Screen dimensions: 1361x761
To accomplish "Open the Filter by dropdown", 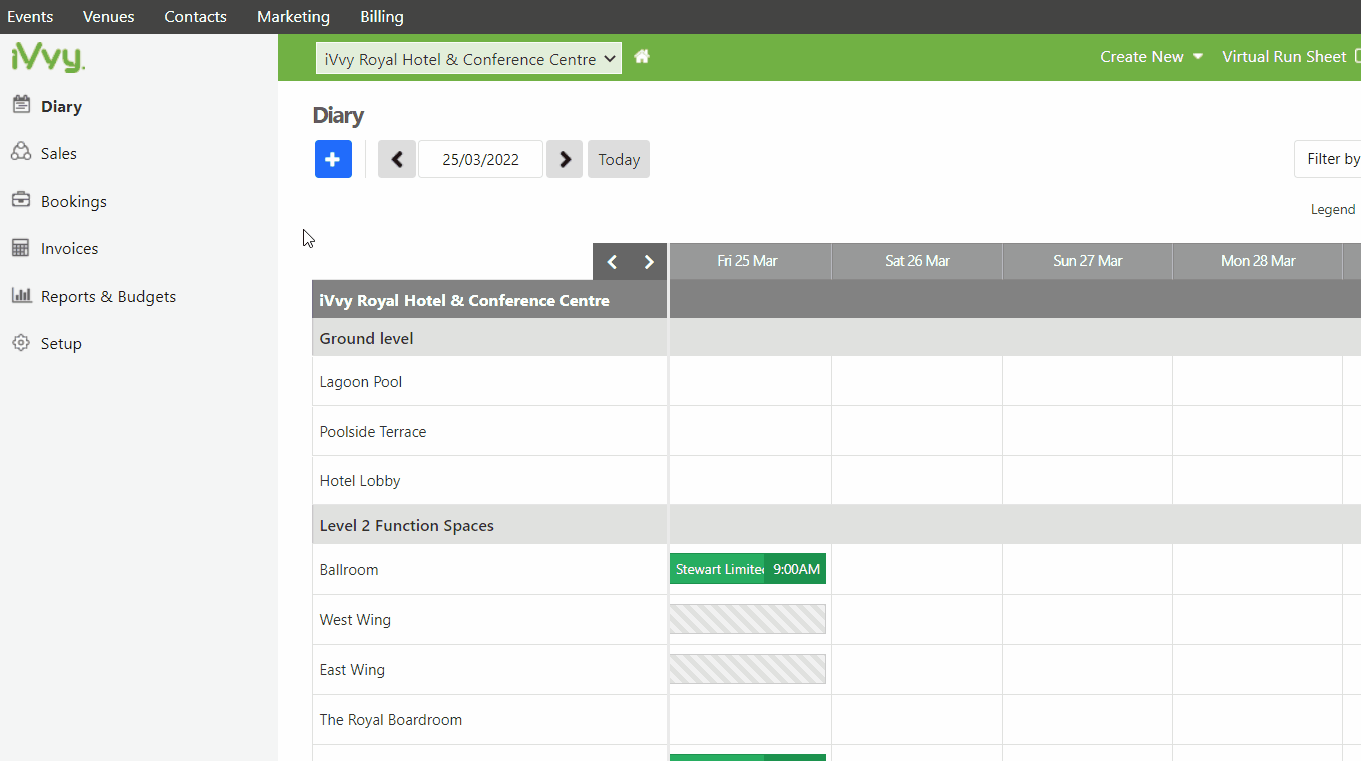I will [x=1328, y=159].
